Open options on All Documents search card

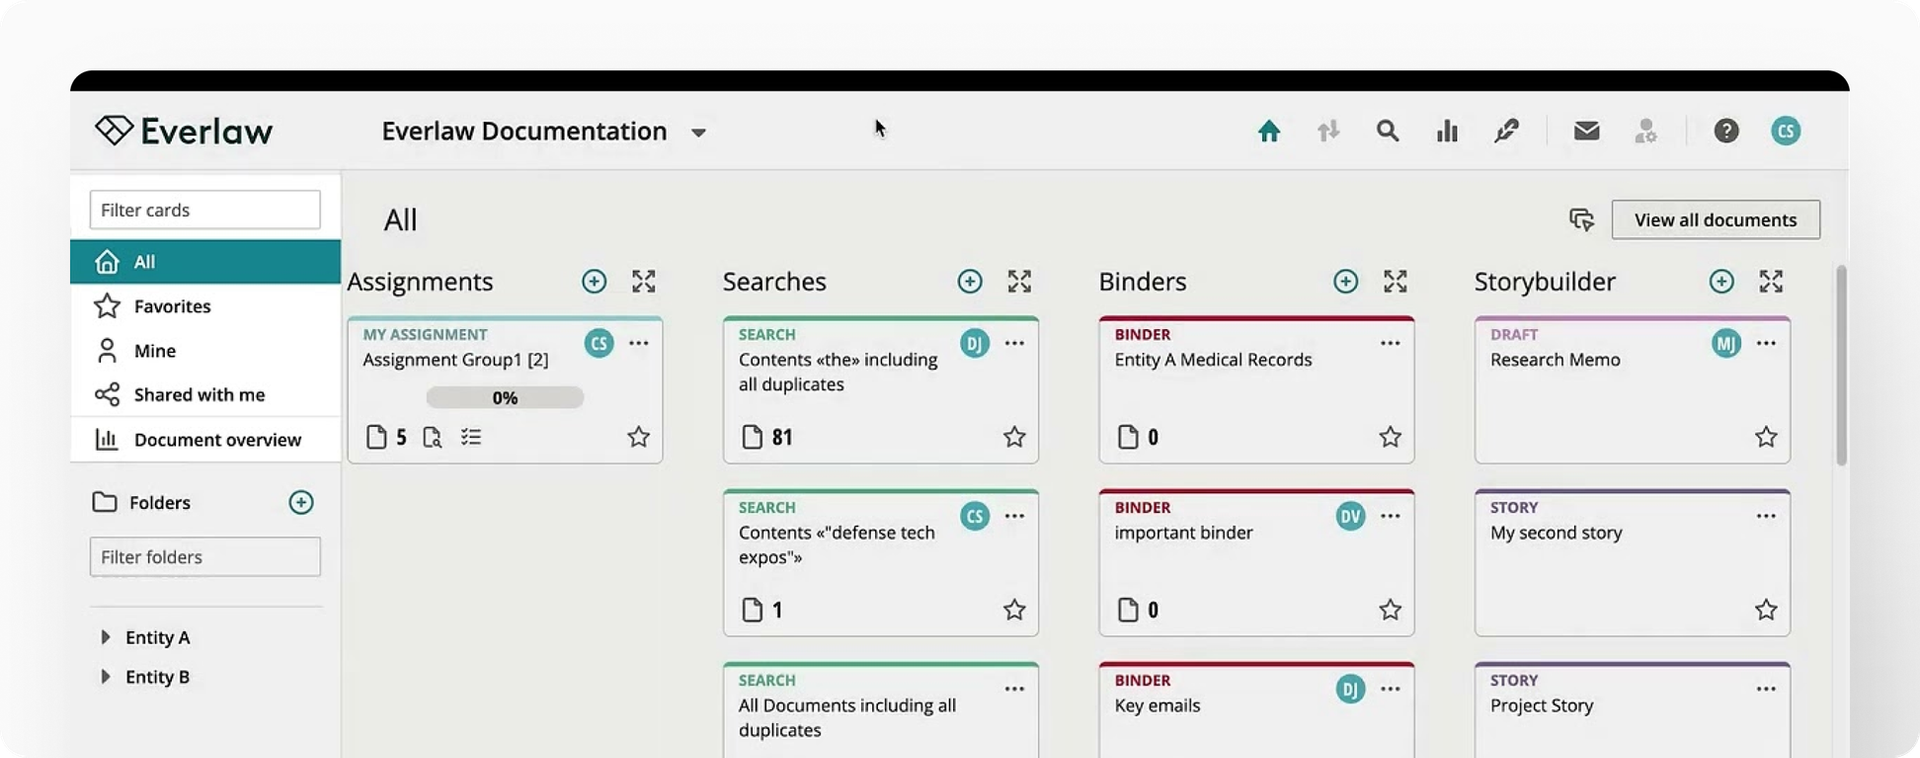[x=1015, y=689]
